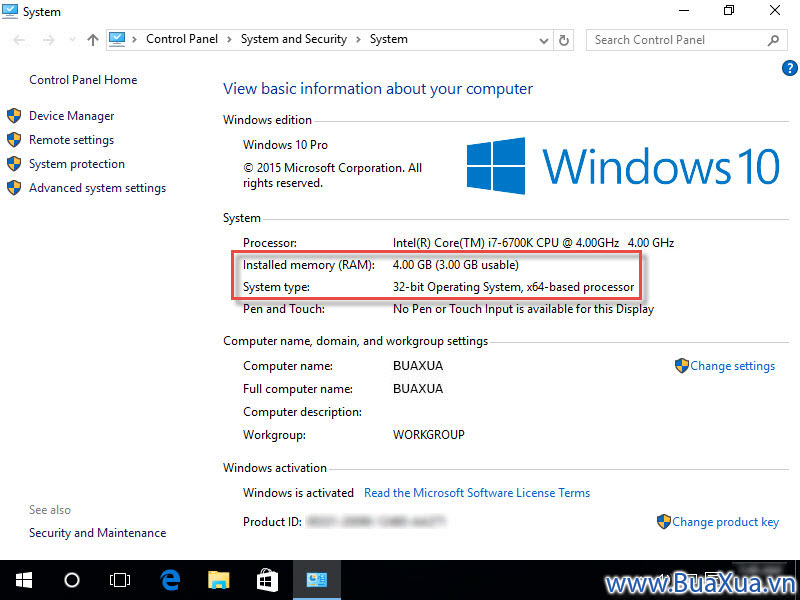800x600 pixels.
Task: Click Change product key link
Action: [x=726, y=522]
